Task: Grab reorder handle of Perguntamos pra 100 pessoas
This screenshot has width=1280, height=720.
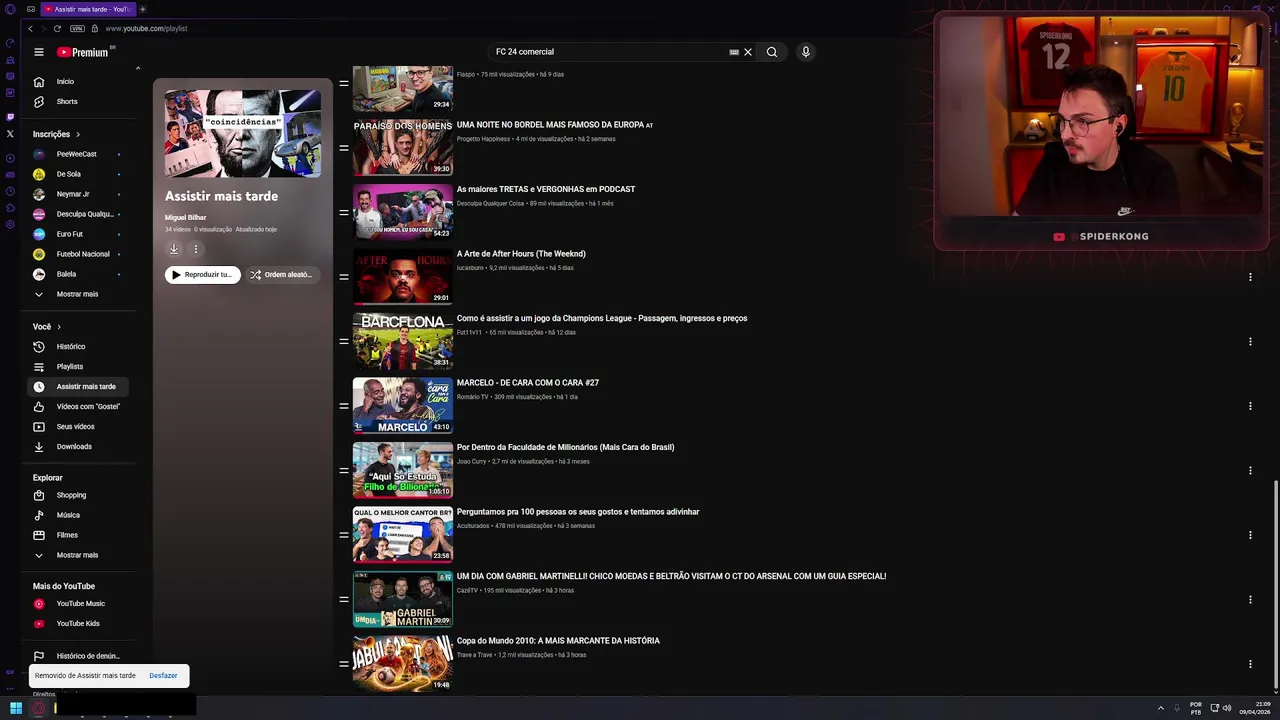Action: click(344, 535)
